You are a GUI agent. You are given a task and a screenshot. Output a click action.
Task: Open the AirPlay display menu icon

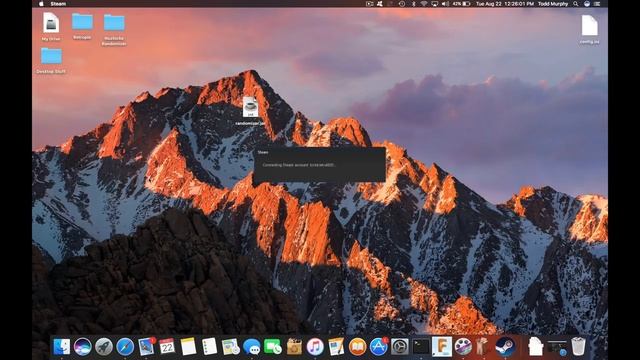(x=435, y=4)
